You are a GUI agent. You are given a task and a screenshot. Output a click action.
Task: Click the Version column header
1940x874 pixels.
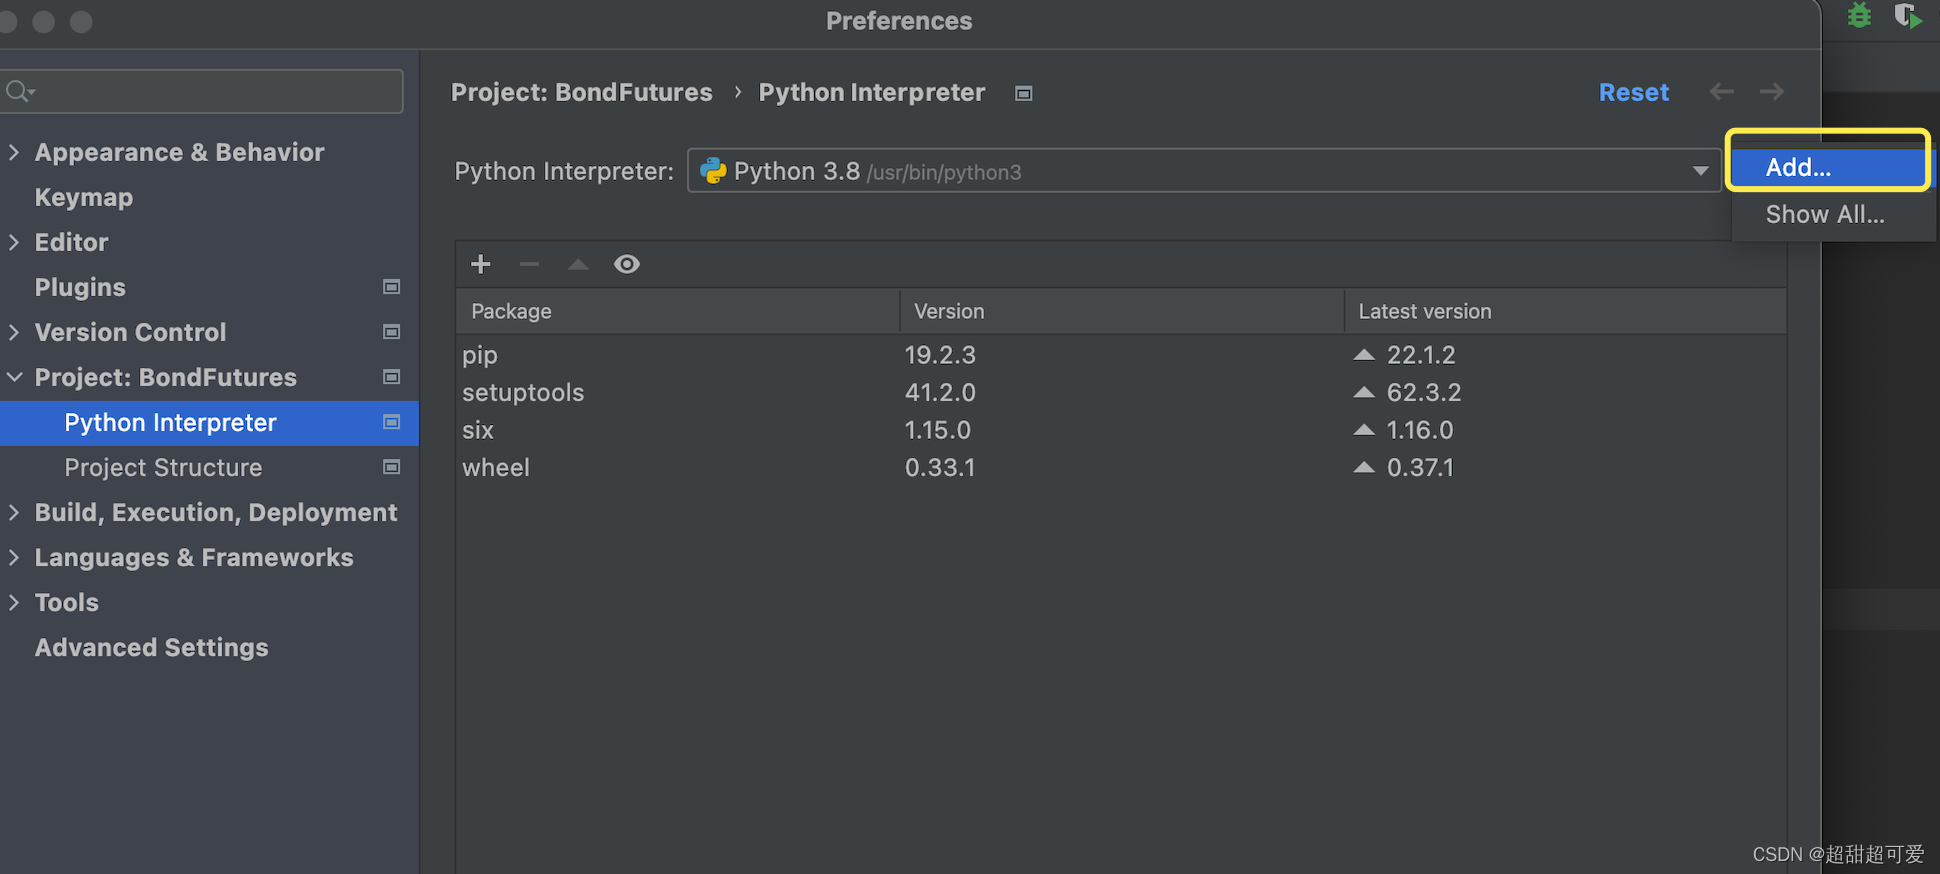(1122, 311)
